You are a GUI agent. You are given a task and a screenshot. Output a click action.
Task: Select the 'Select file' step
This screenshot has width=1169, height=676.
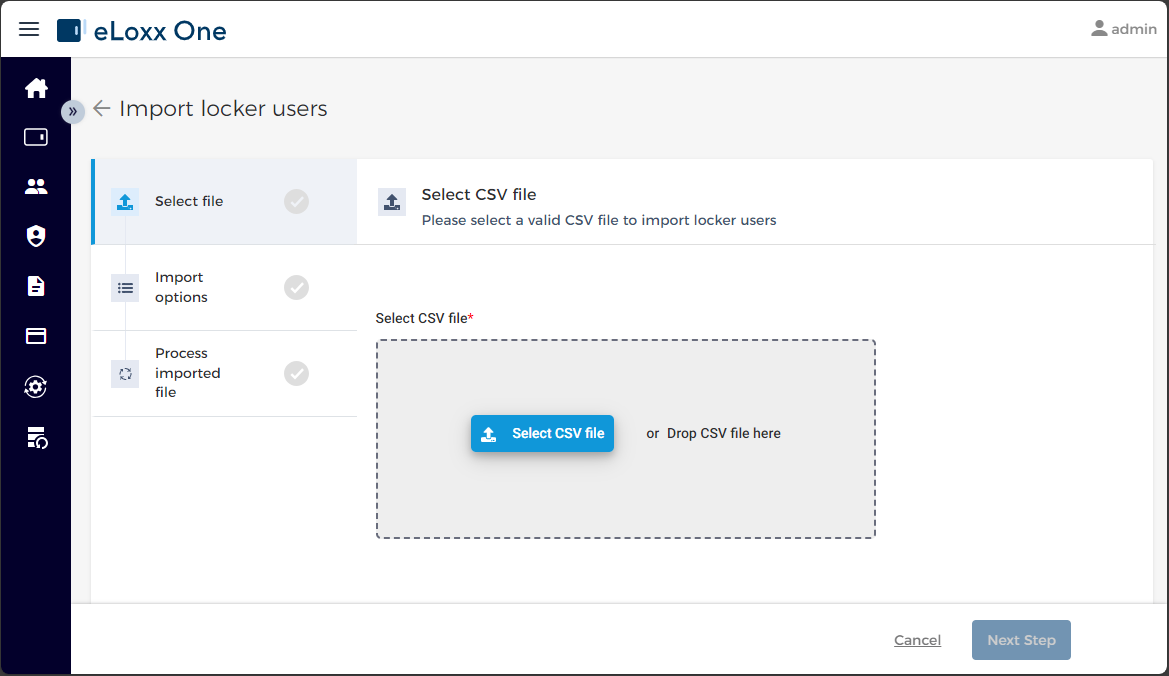[224, 201]
